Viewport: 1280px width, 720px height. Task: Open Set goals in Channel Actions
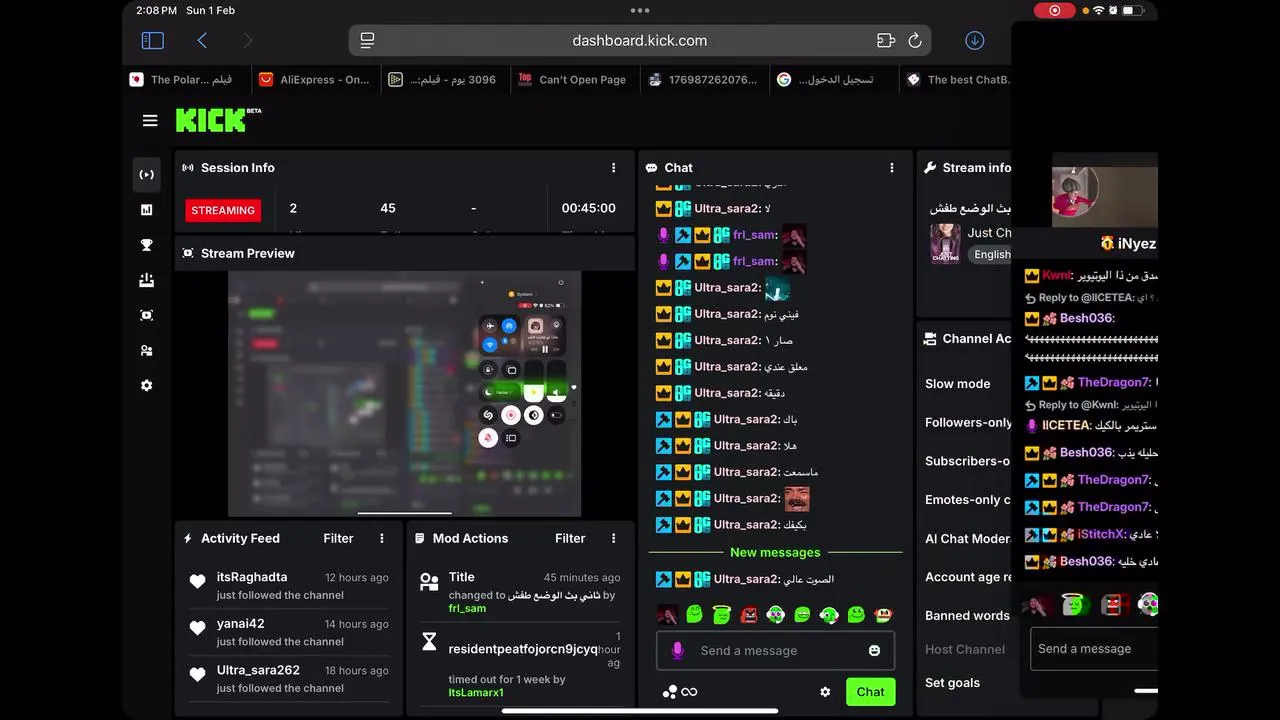point(952,683)
